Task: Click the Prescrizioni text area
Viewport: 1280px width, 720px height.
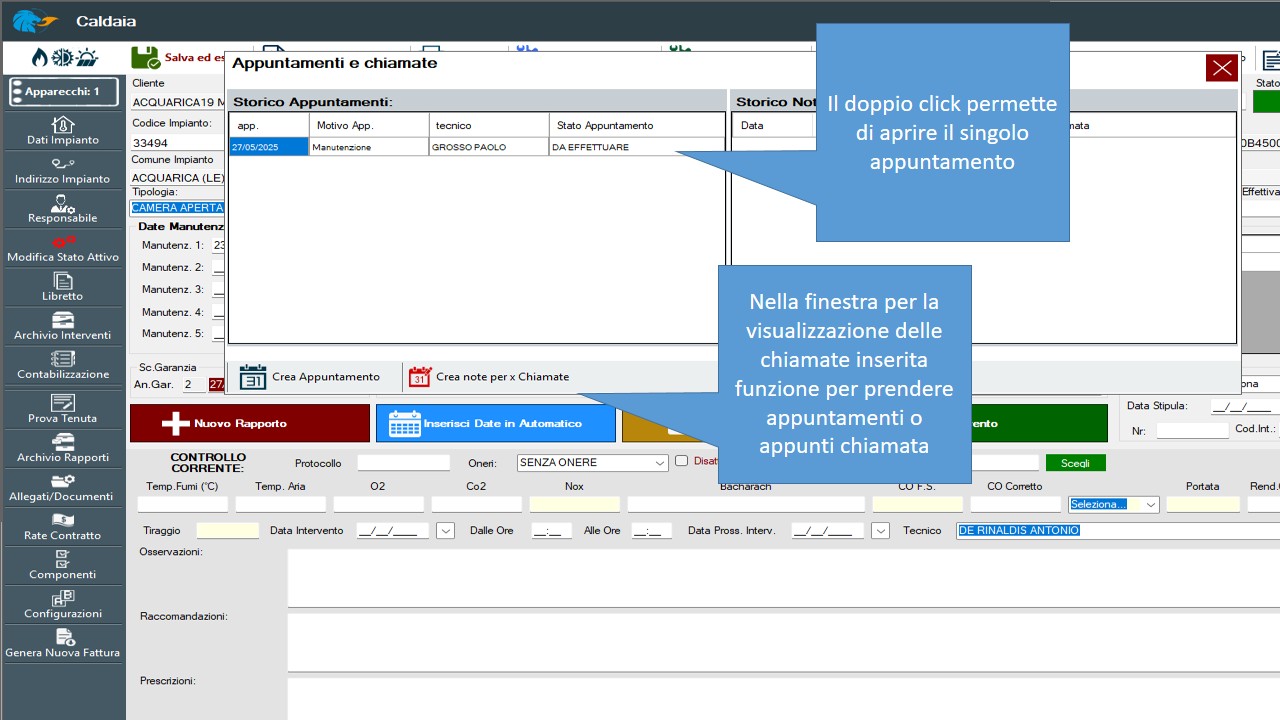Action: point(784,699)
